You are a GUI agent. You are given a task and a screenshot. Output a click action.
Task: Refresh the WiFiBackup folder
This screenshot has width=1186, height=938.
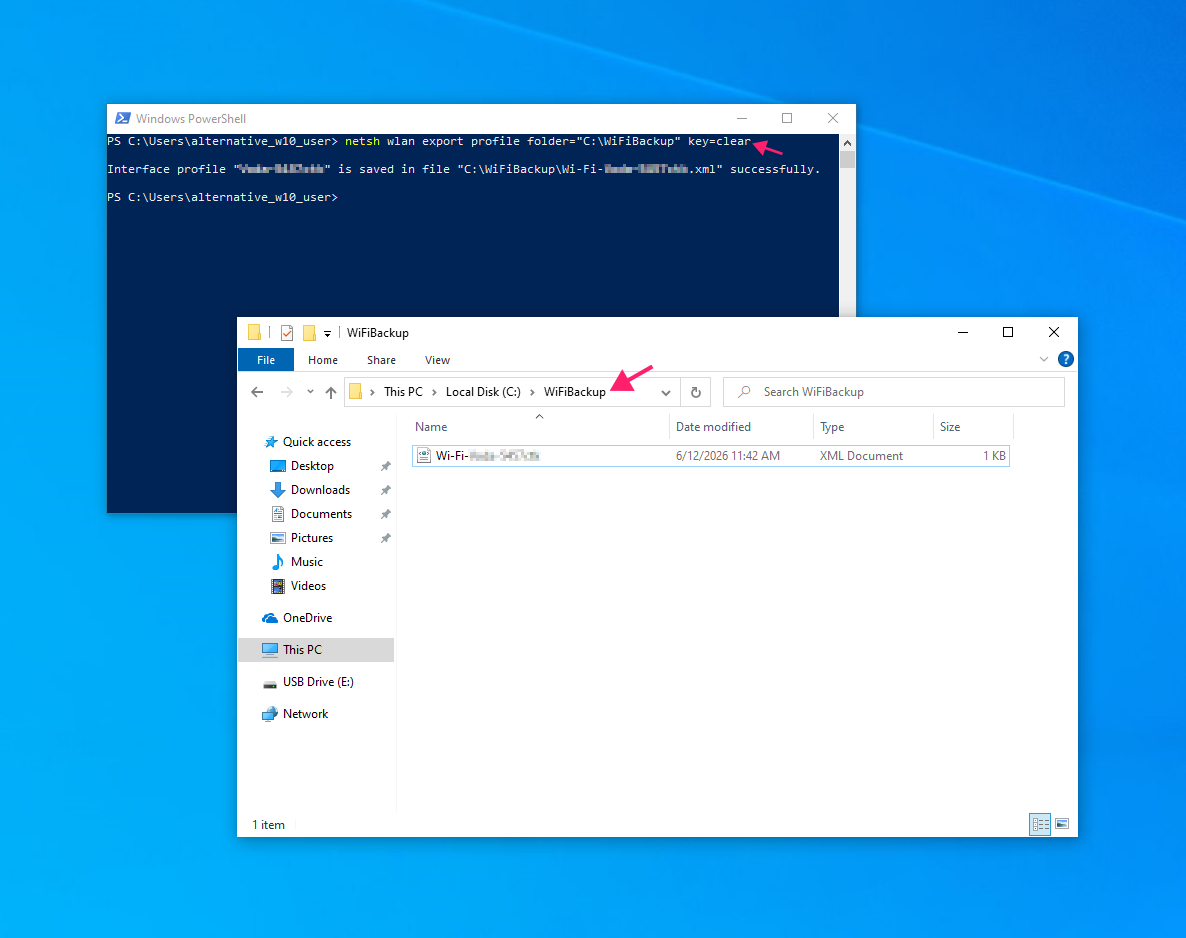pos(696,392)
